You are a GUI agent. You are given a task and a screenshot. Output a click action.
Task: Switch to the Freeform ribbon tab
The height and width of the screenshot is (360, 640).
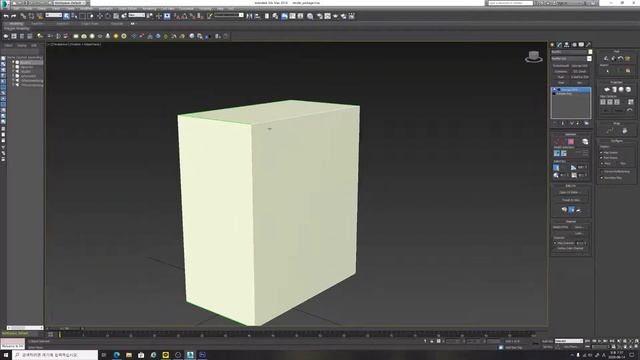click(x=38, y=24)
